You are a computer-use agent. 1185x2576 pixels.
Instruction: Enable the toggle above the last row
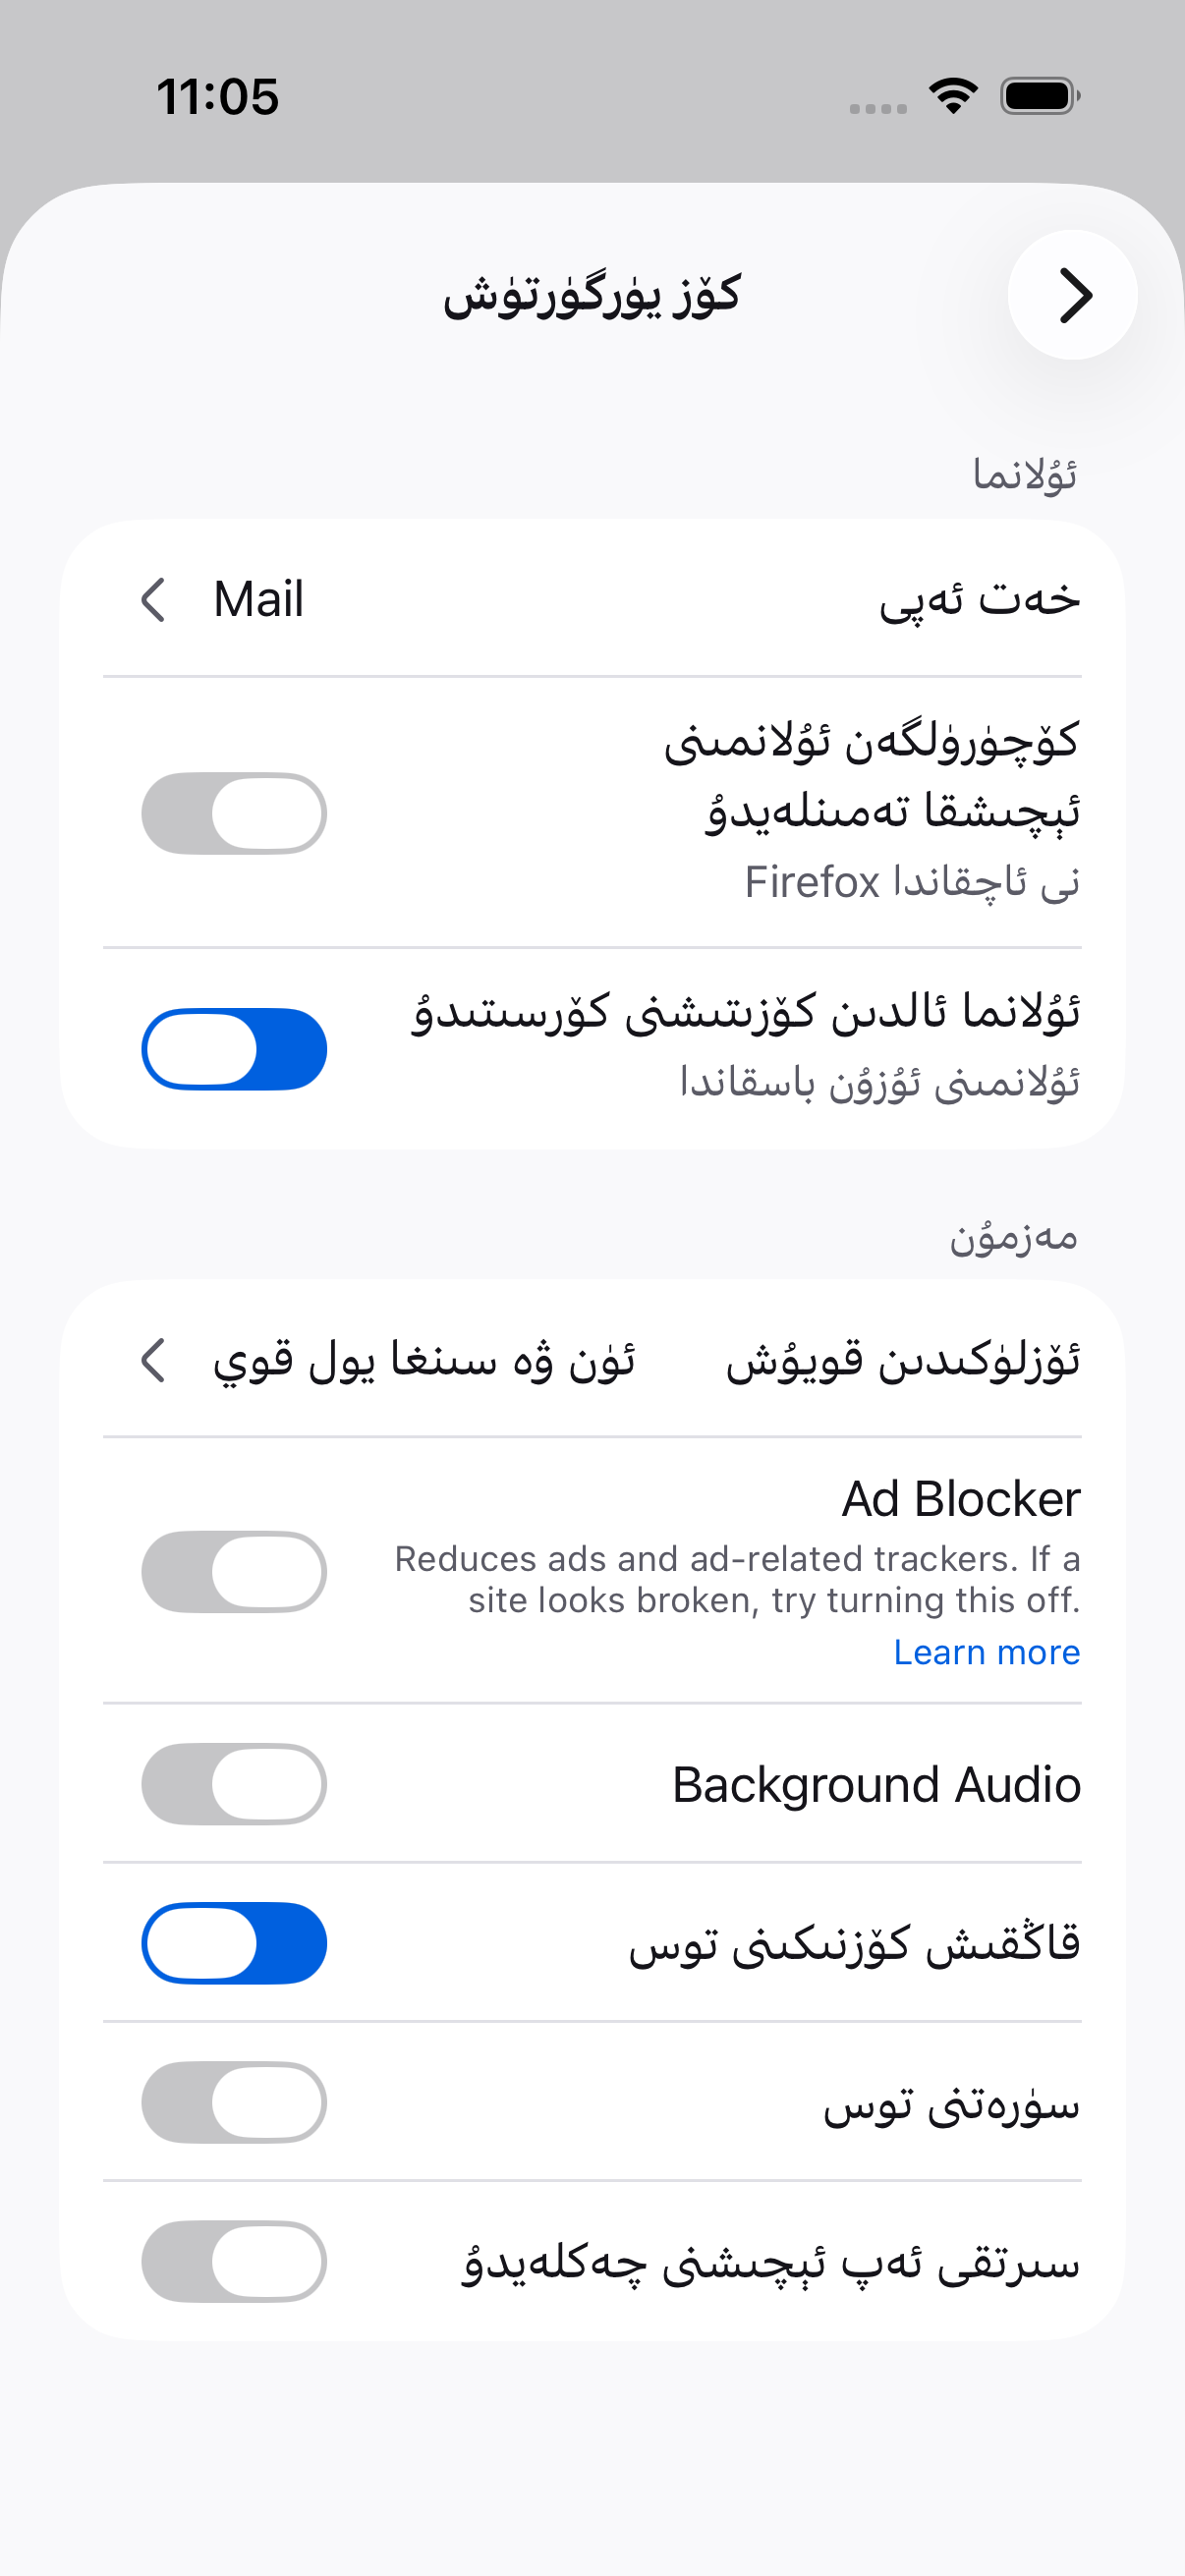coord(234,2102)
